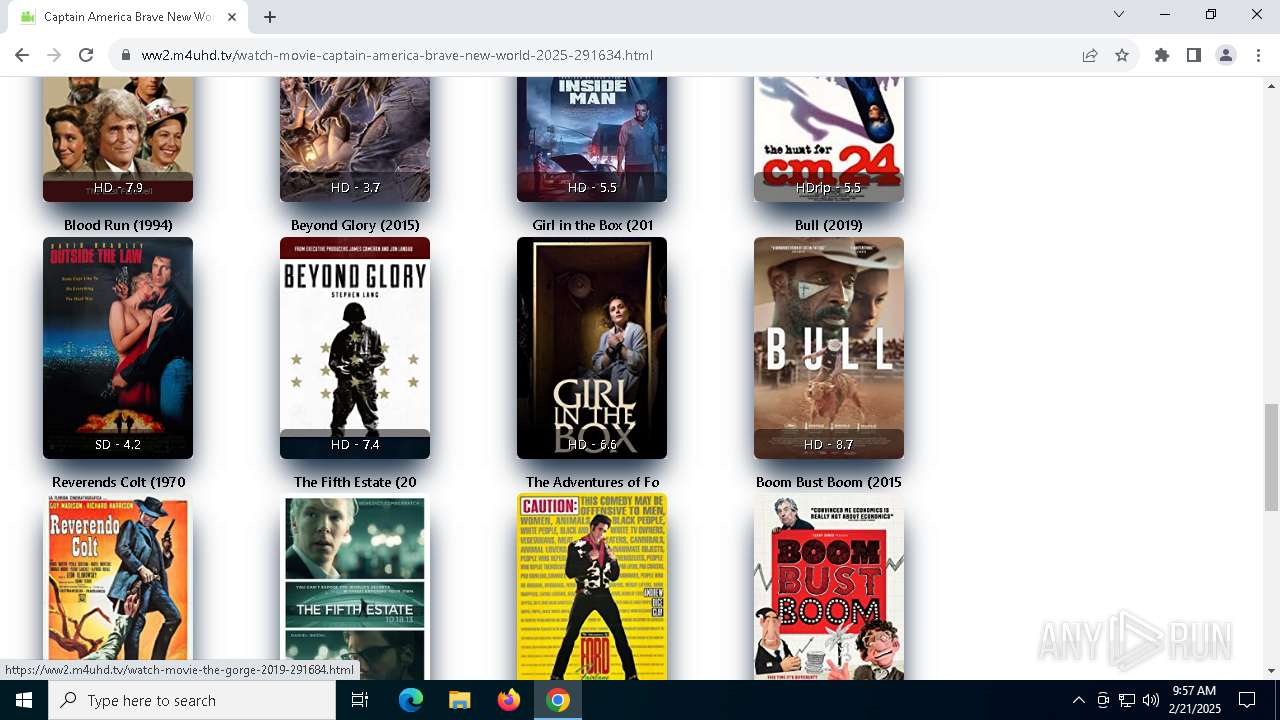View the site lock icon info
This screenshot has width=1280, height=720.
point(126,55)
